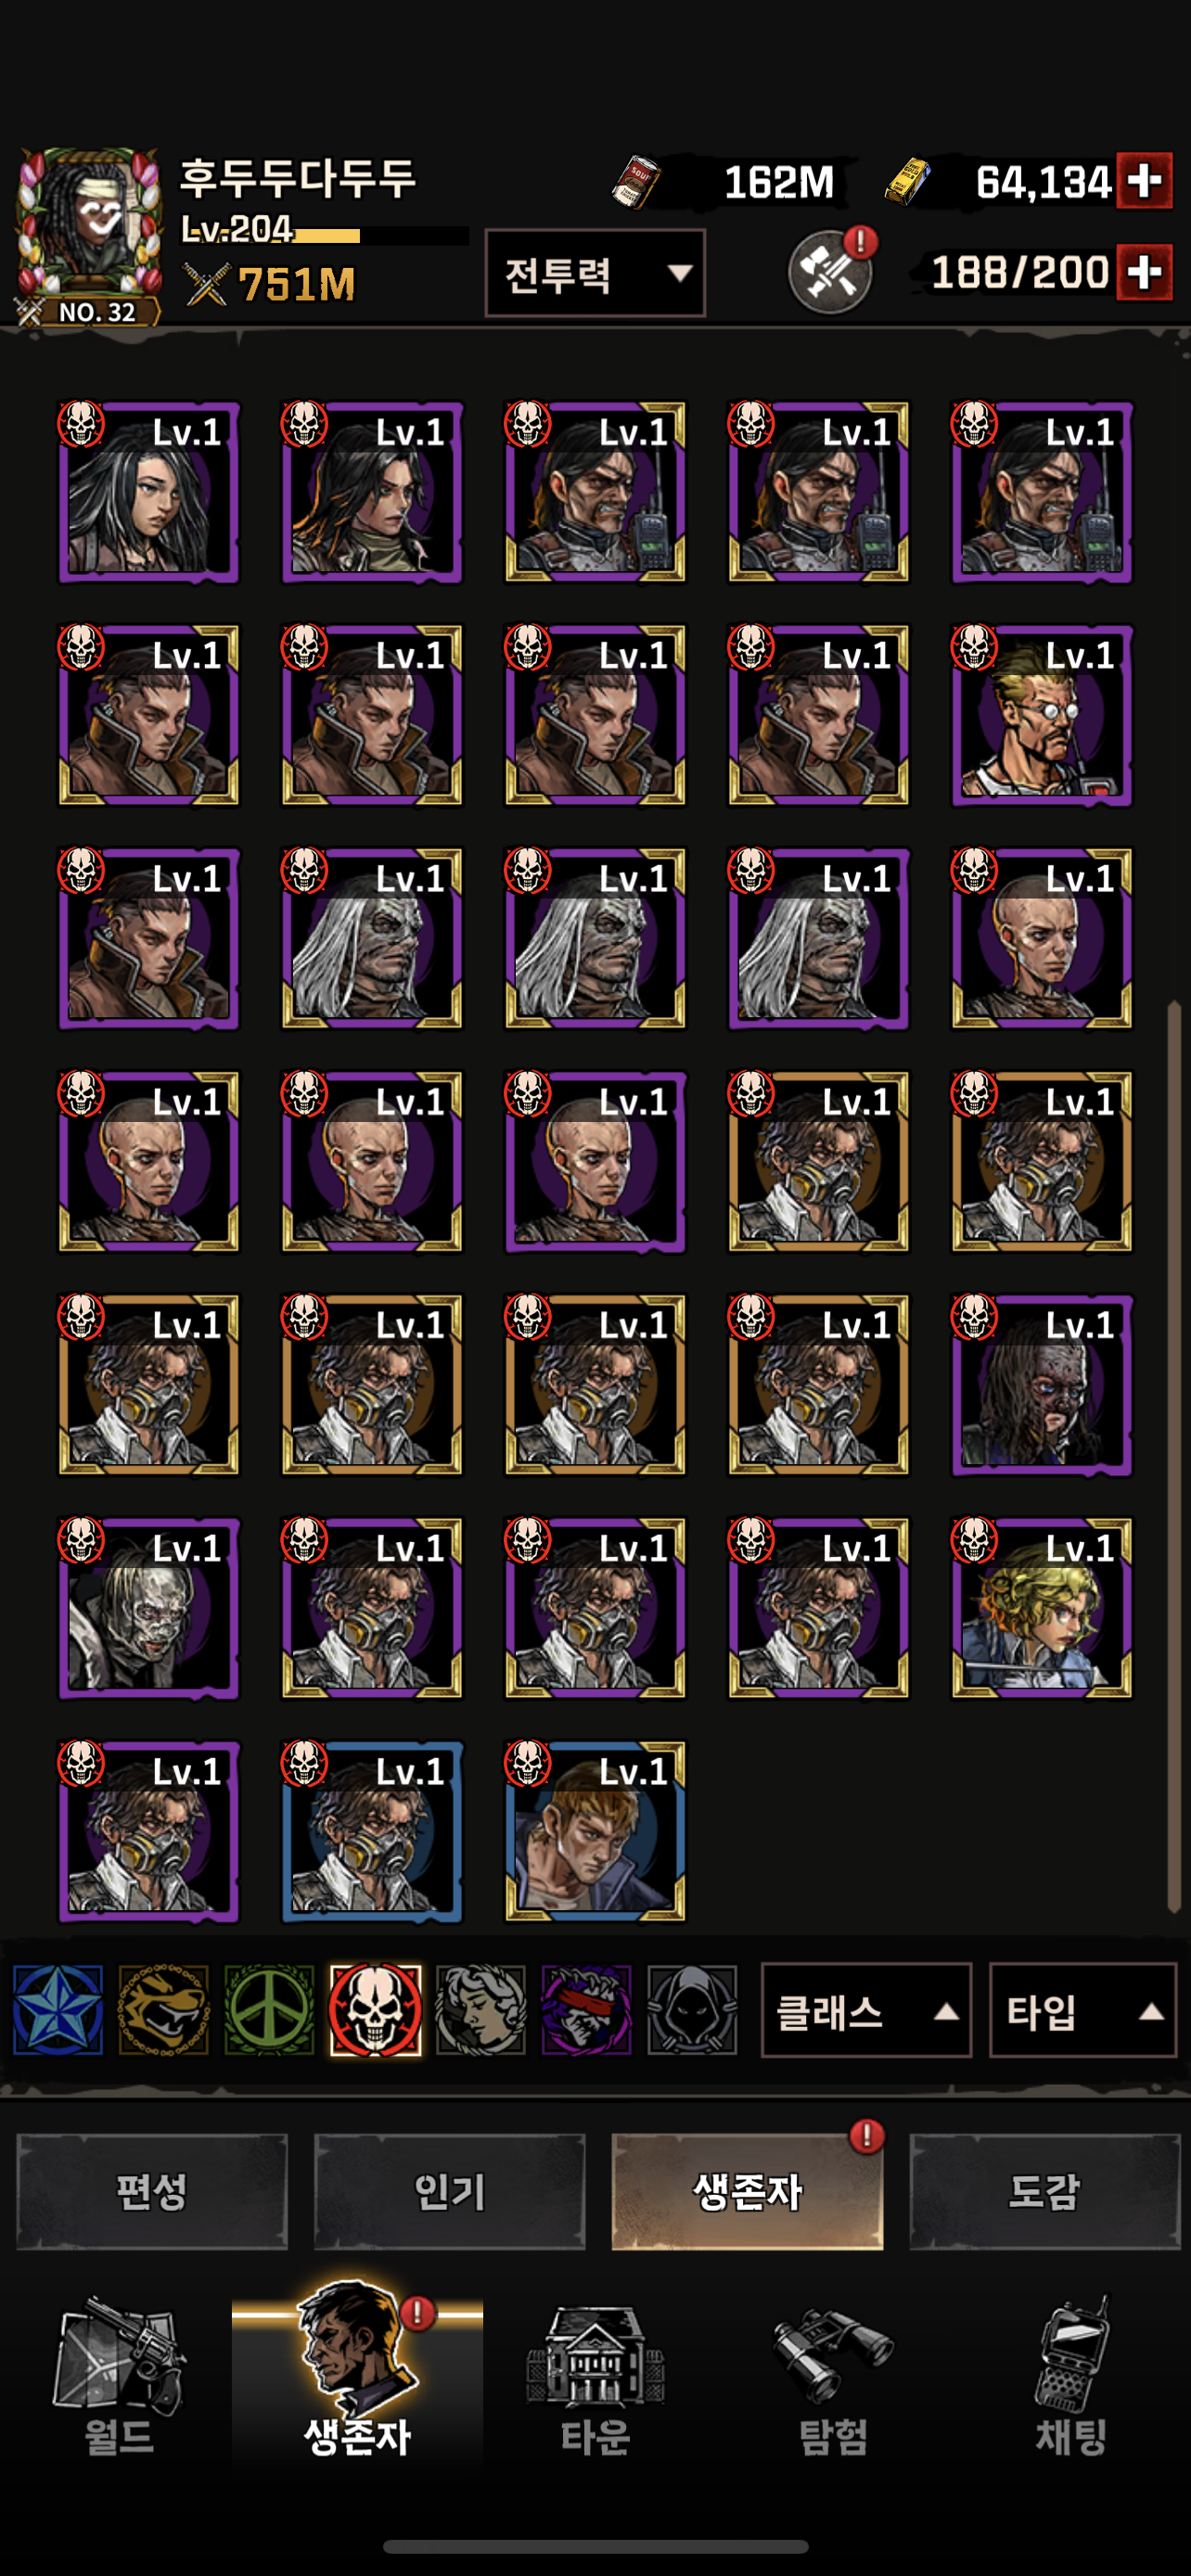The image size is (1191, 2576).
Task: Open the 탐험 binoculars icon
Action: (x=833, y=2378)
